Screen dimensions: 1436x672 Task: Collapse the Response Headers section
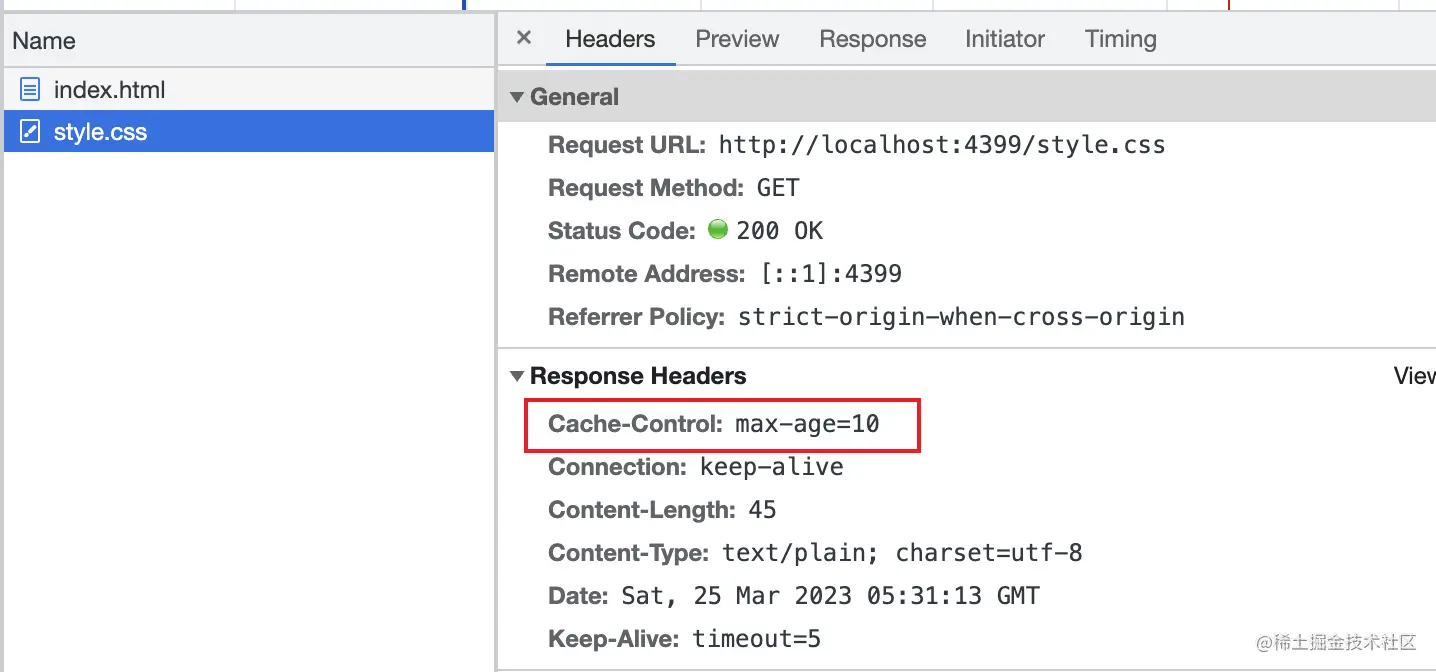pos(517,376)
